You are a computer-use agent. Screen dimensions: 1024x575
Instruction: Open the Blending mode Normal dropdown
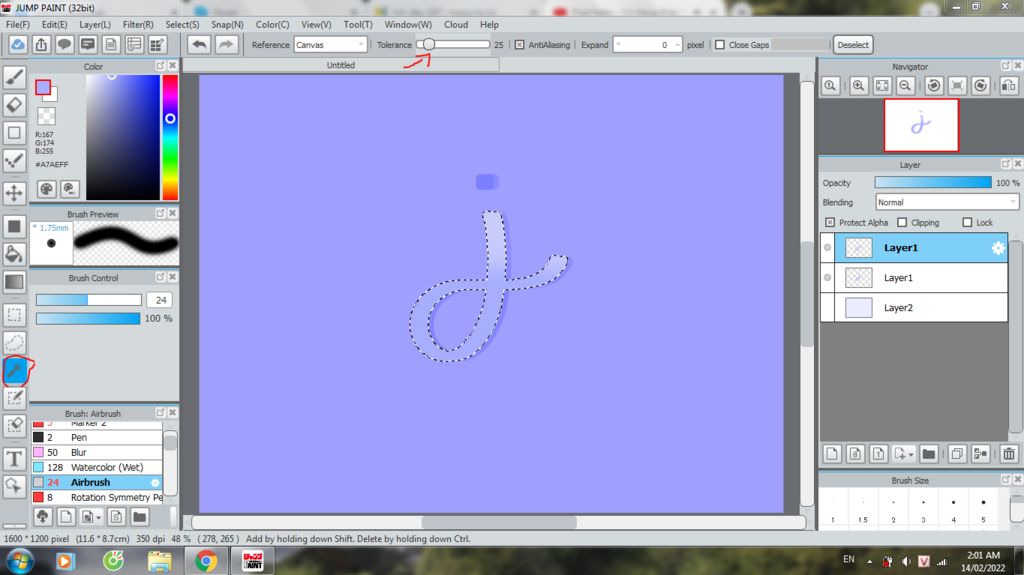click(946, 203)
